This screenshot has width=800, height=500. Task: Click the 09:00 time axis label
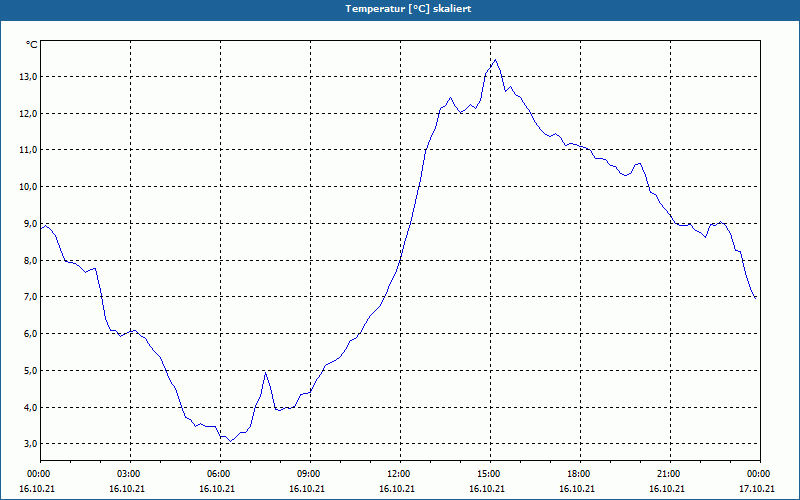tap(310, 474)
